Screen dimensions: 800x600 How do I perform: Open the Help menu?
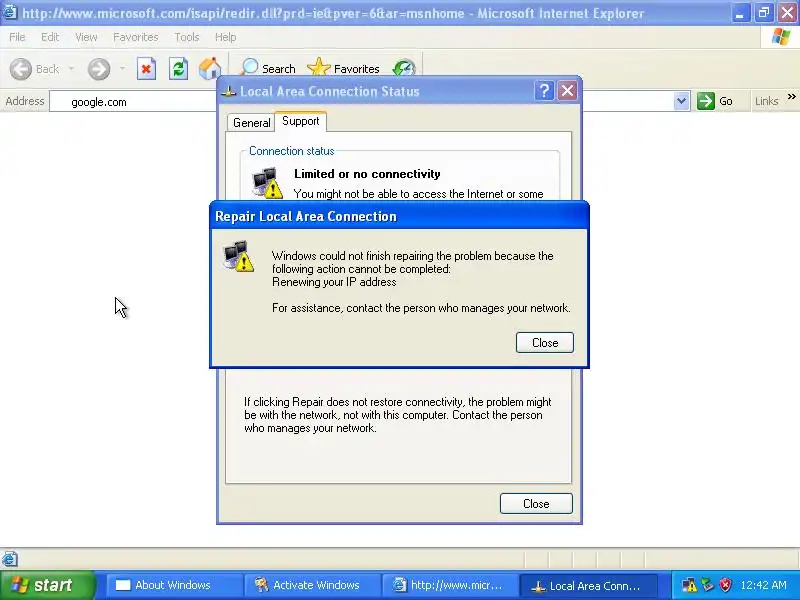[x=225, y=37]
